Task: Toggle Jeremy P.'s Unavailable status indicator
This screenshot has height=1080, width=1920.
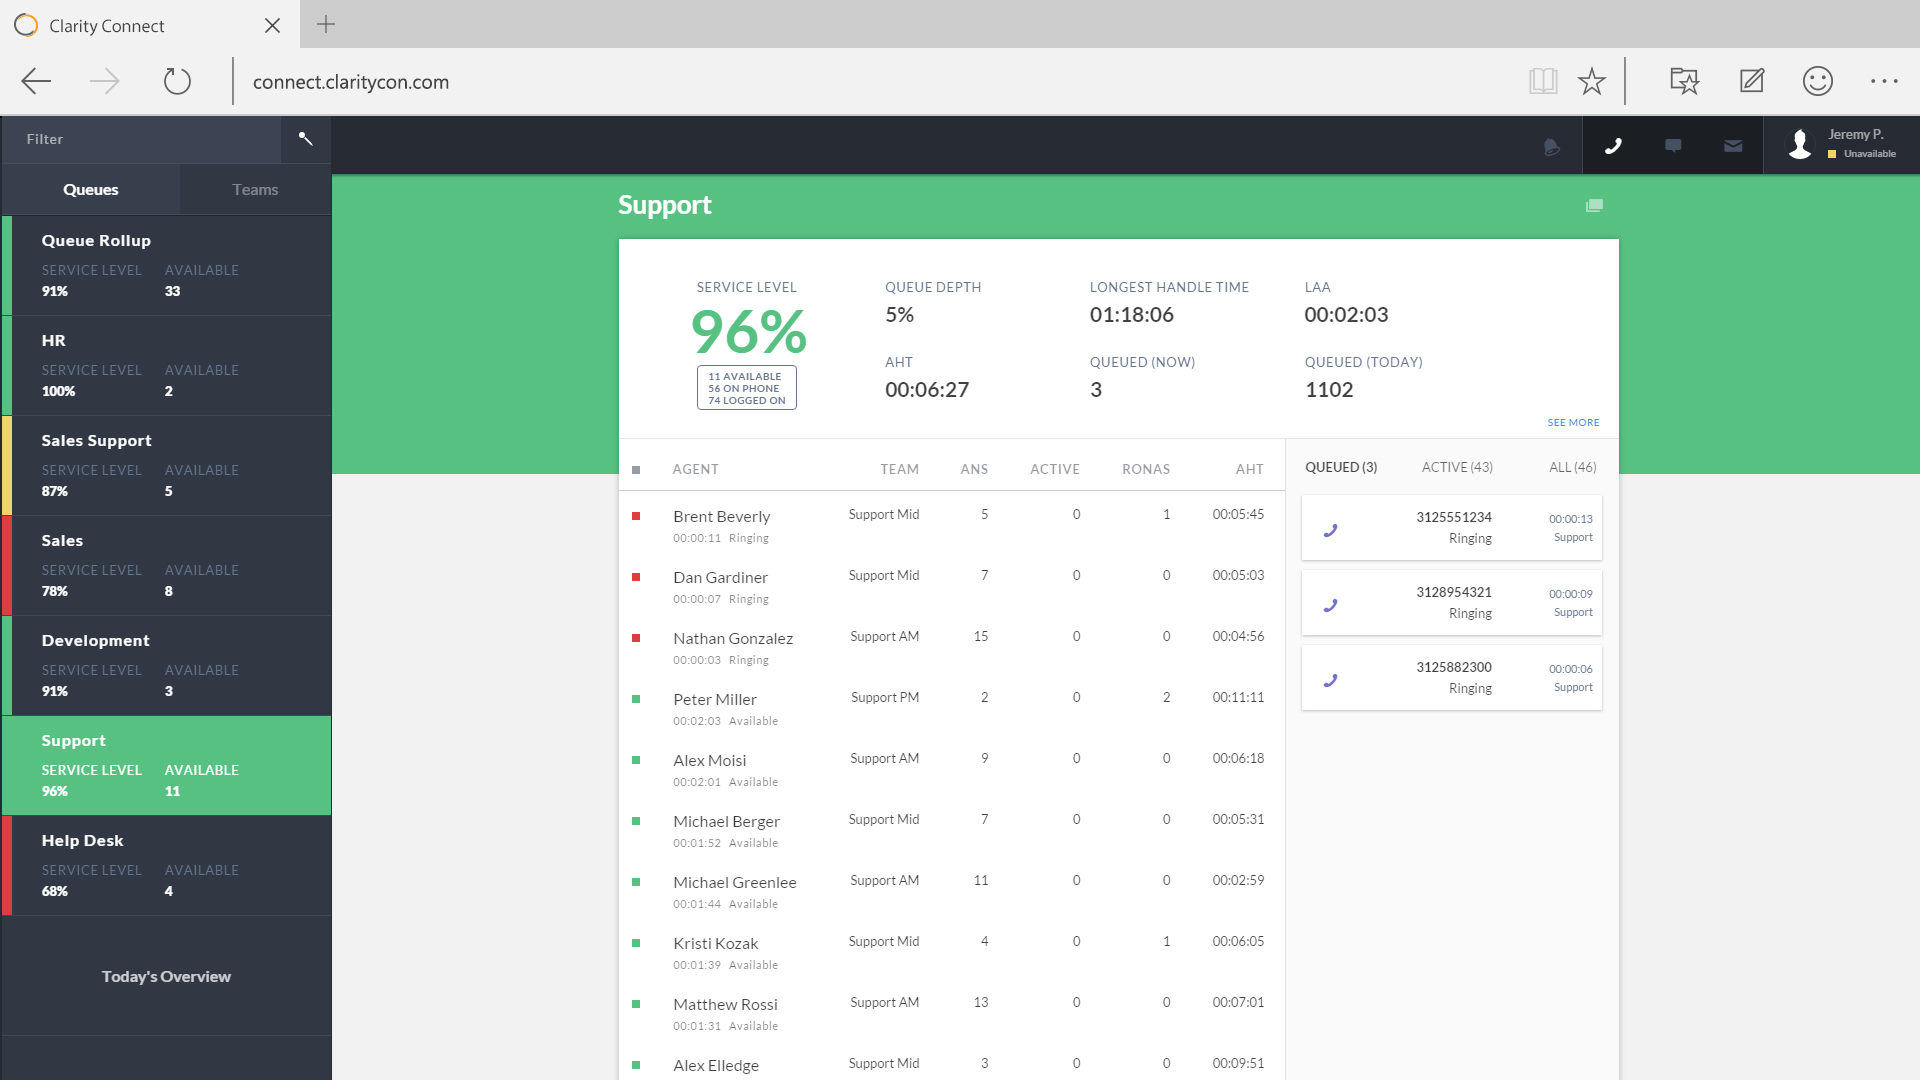Action: (1831, 154)
